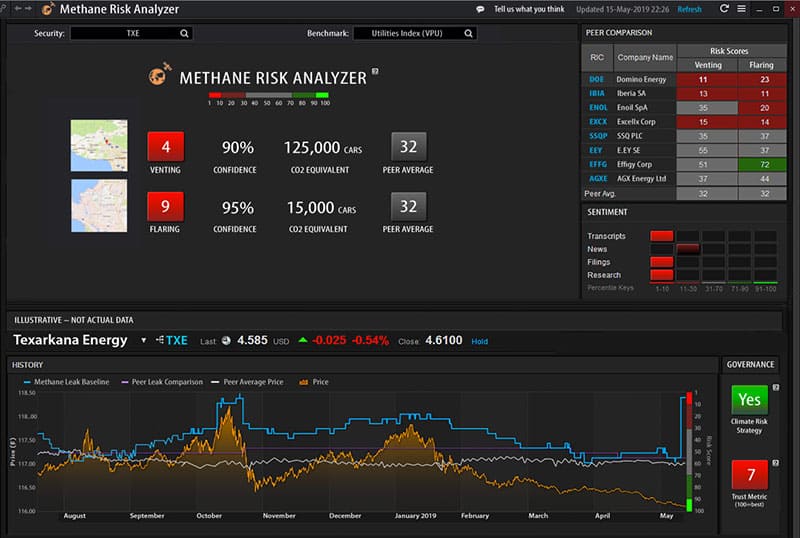
Task: Click the green up-triangle price indicator
Action: tap(303, 340)
